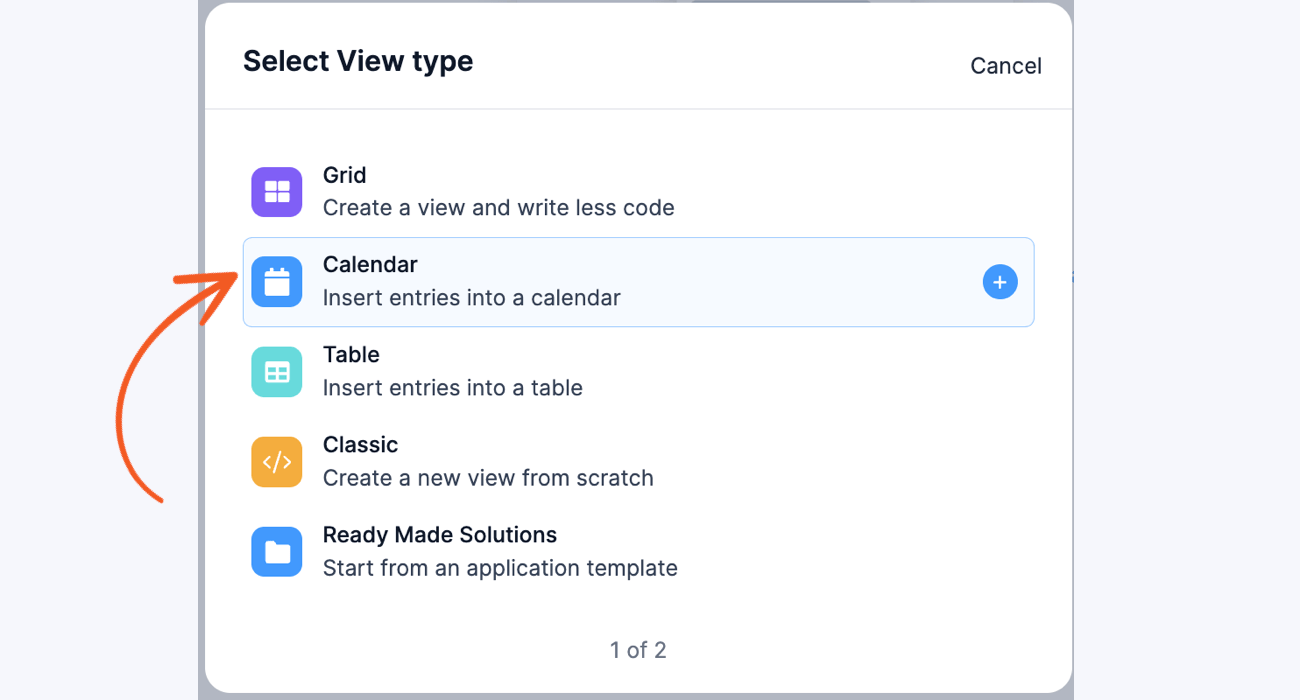Click 'Start from an application template' text
Image resolution: width=1300 pixels, height=700 pixels.
(x=500, y=567)
